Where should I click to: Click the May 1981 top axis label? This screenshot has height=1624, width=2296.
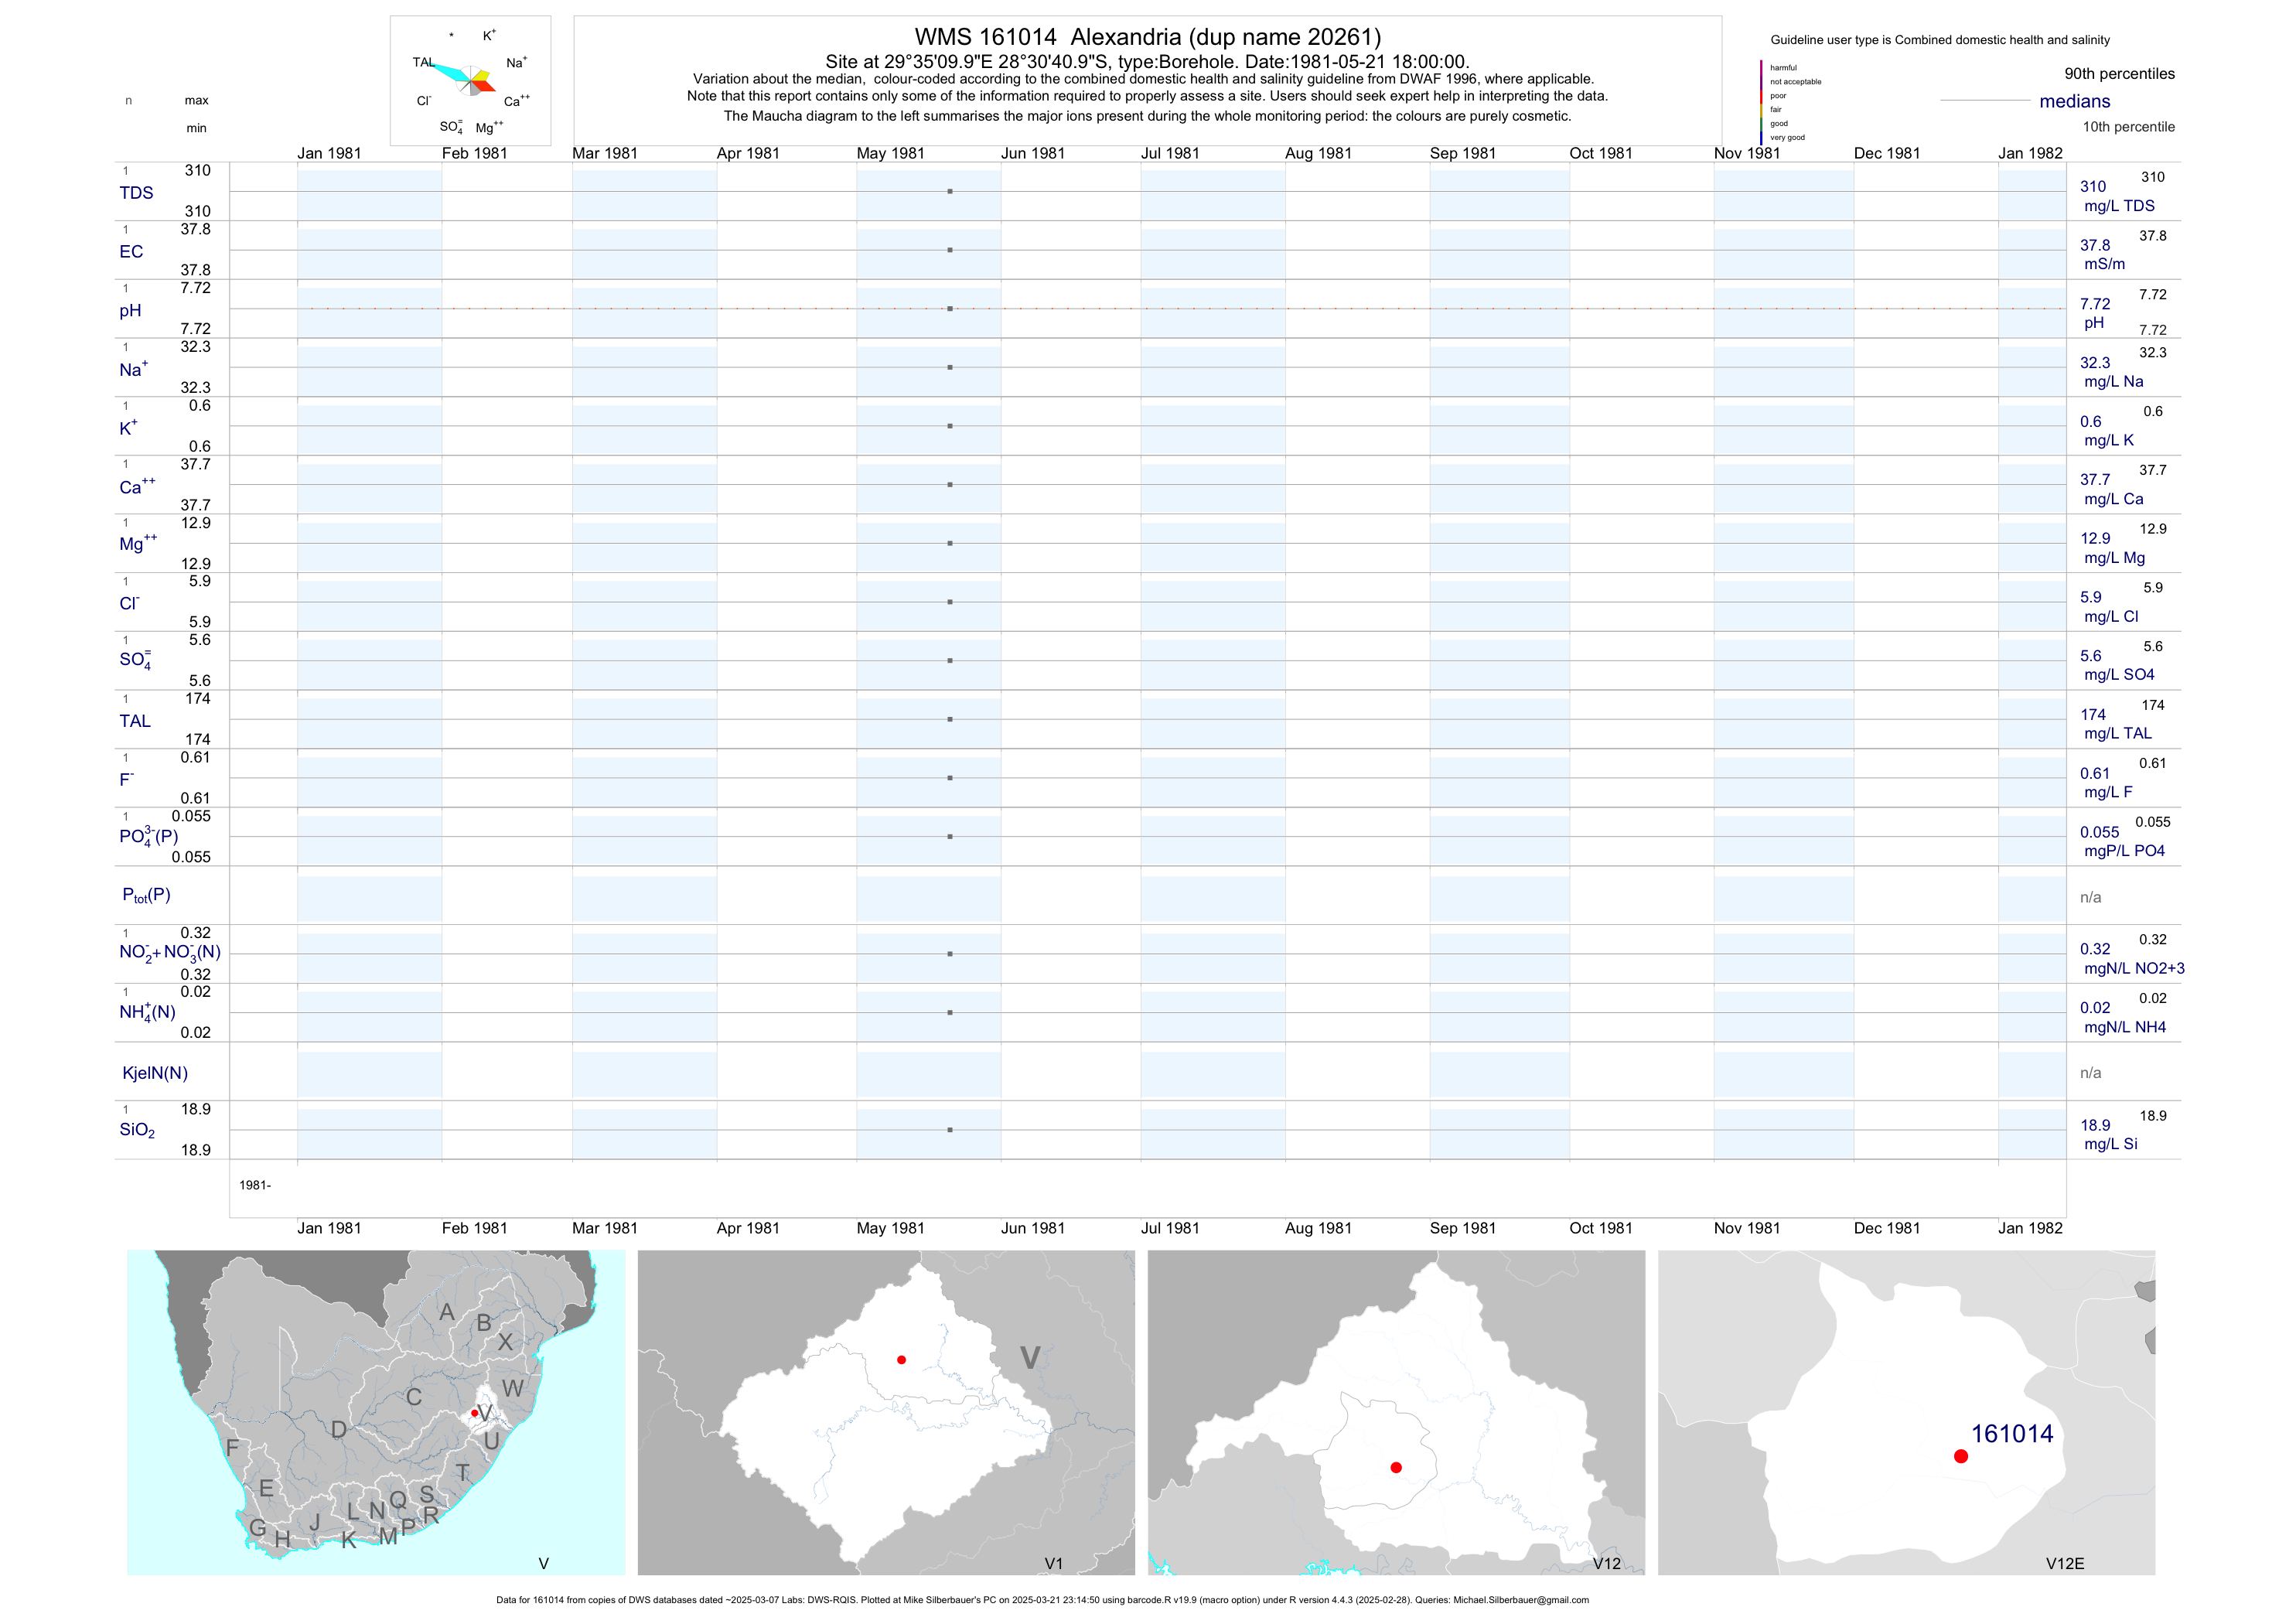pyautogui.click(x=890, y=153)
